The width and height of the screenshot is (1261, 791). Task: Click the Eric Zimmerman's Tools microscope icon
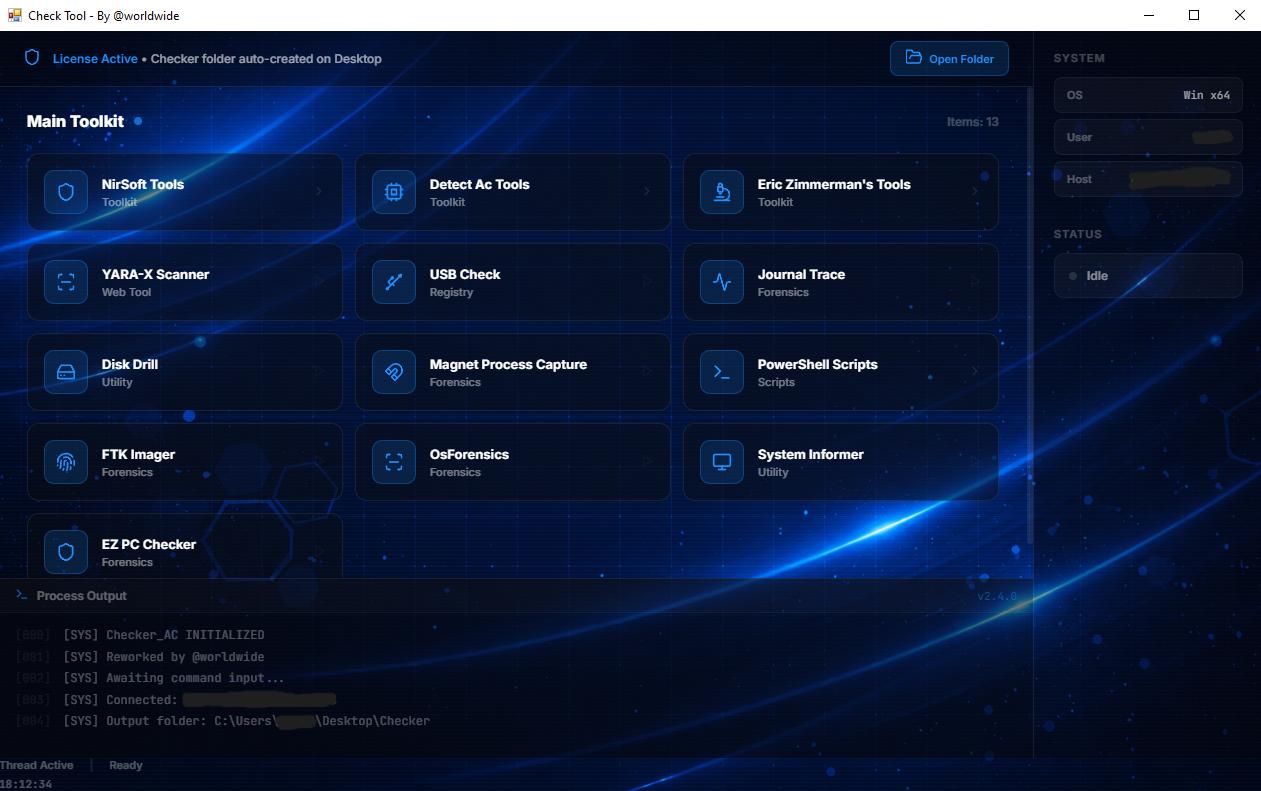tap(722, 192)
